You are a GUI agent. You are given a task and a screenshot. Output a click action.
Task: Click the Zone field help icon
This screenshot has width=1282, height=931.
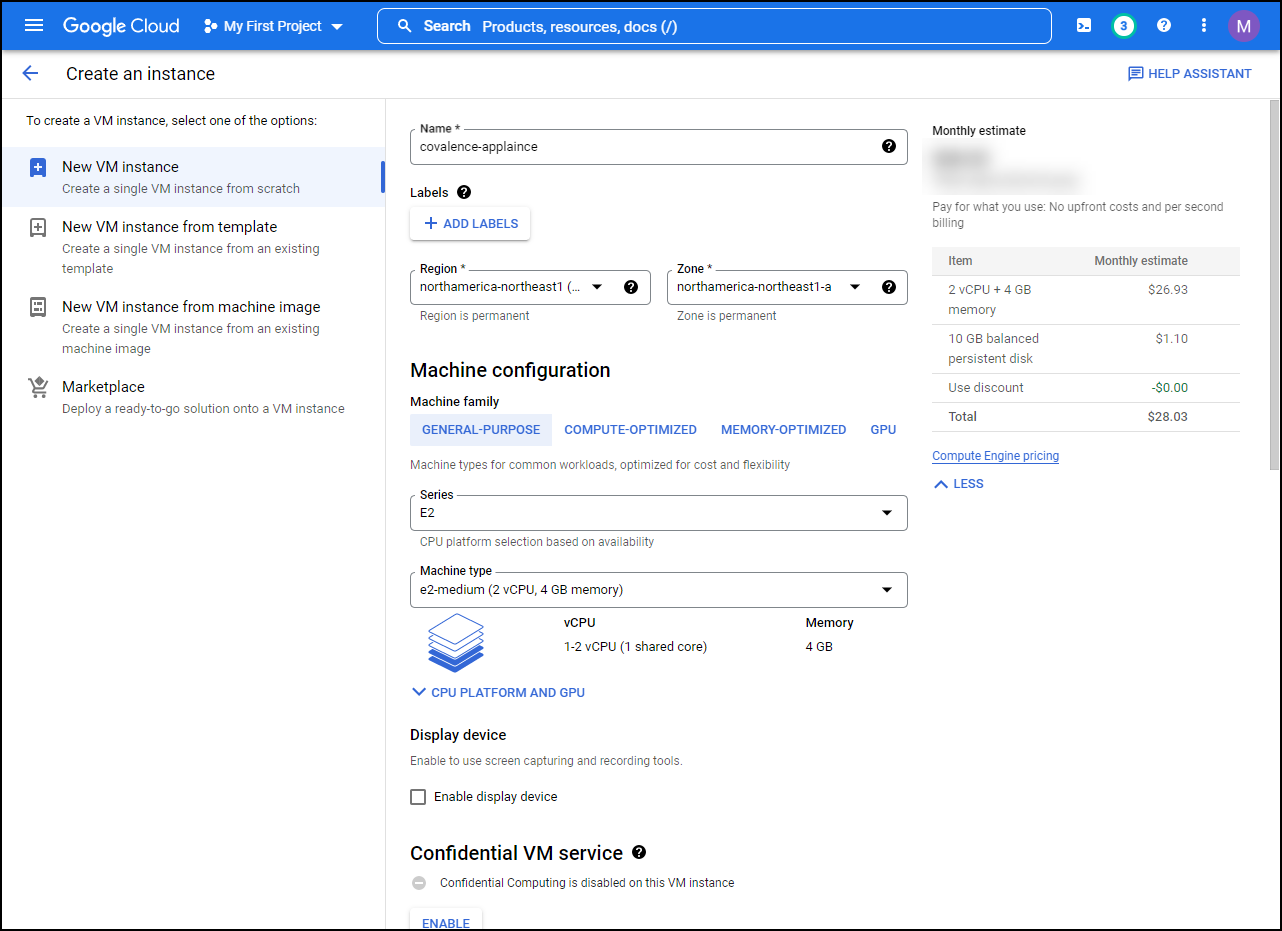889,287
